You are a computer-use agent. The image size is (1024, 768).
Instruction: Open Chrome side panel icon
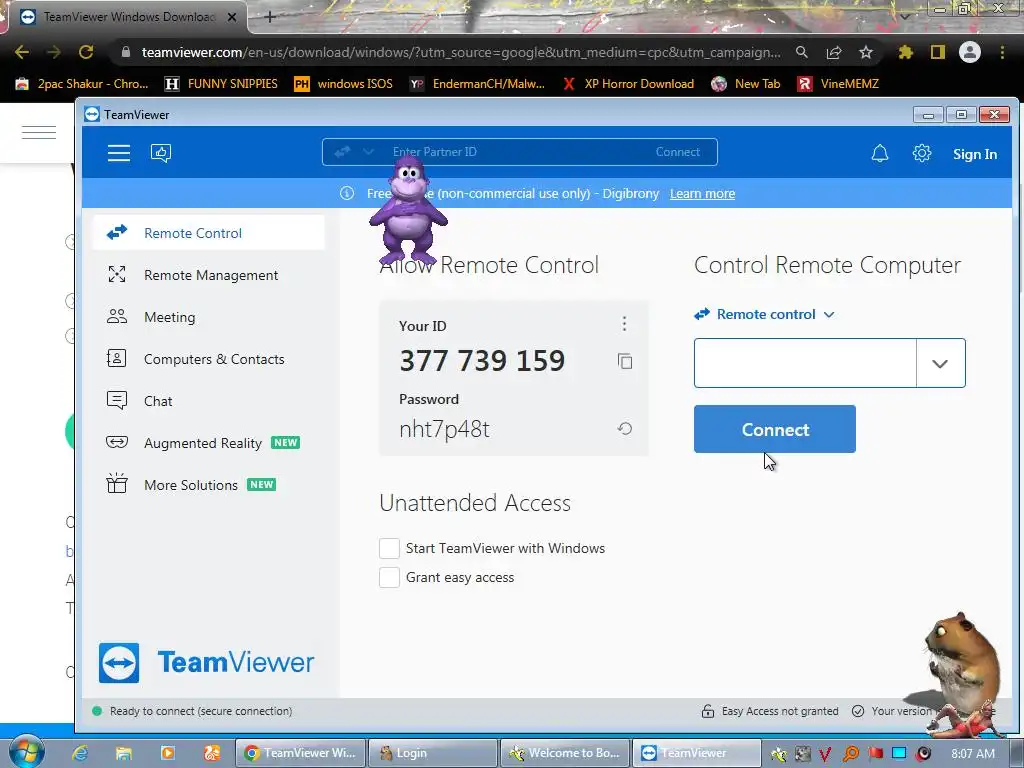pos(938,52)
